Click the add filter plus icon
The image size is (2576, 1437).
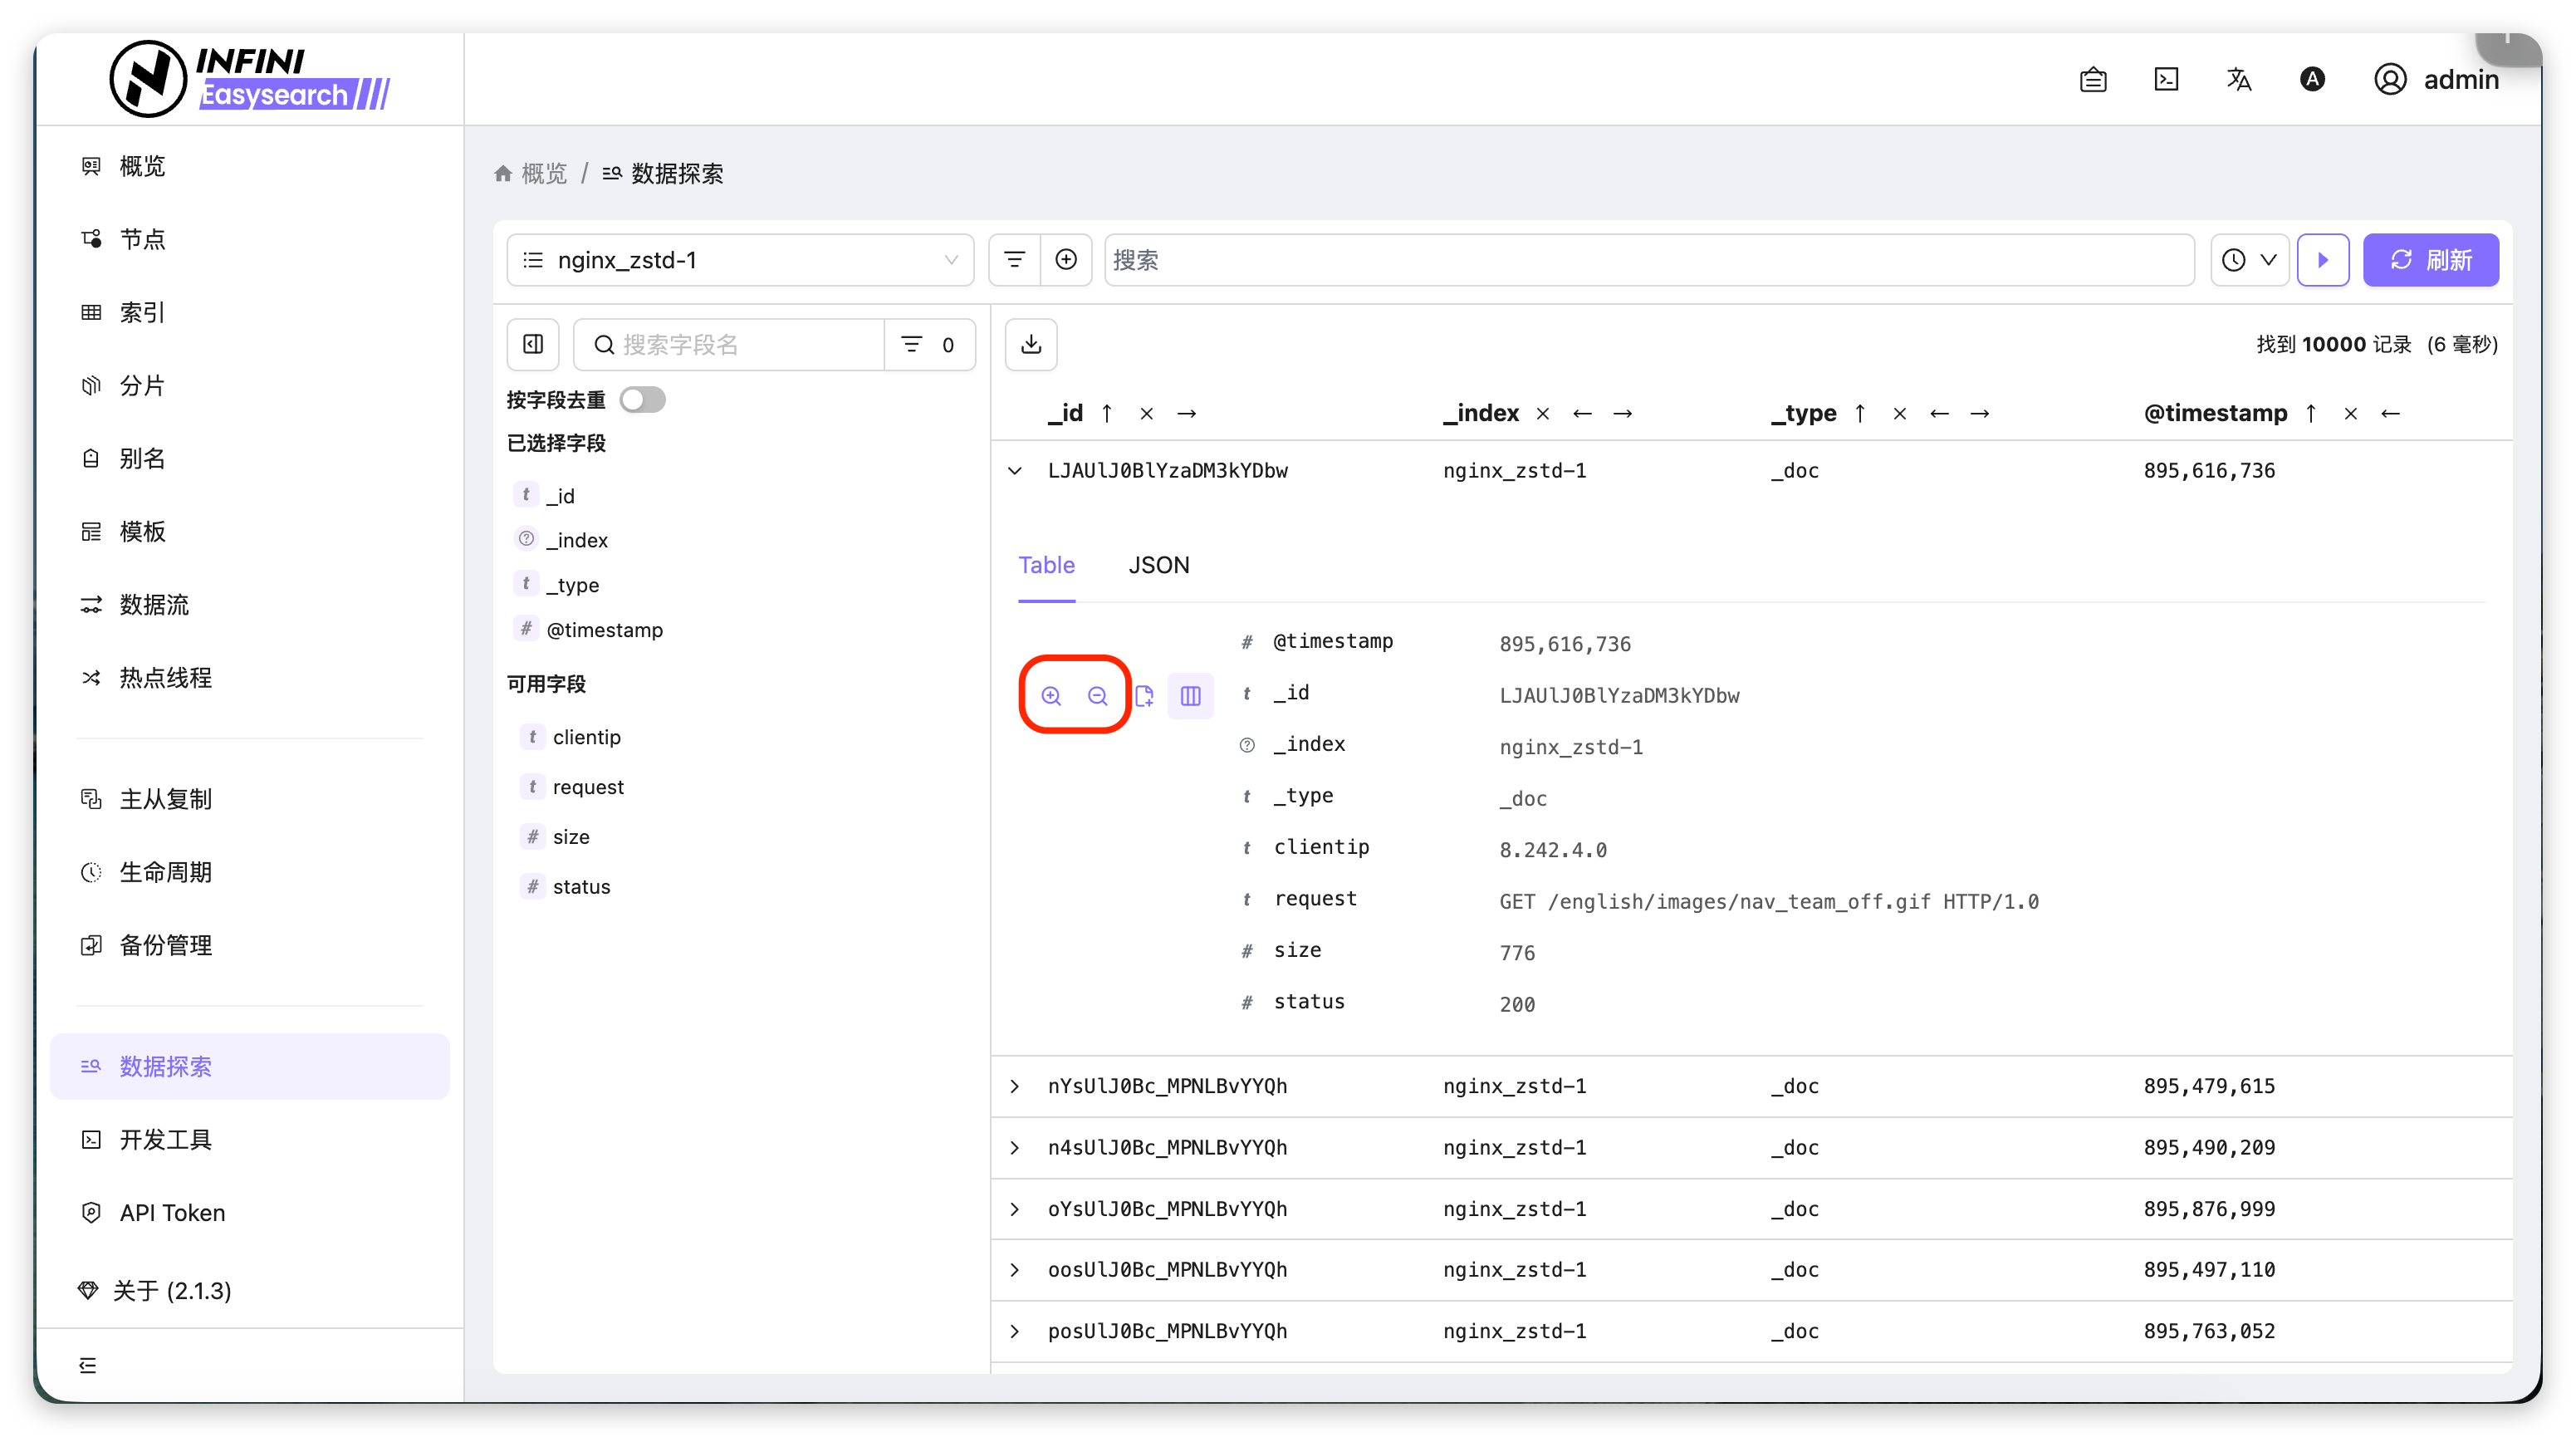click(1066, 260)
